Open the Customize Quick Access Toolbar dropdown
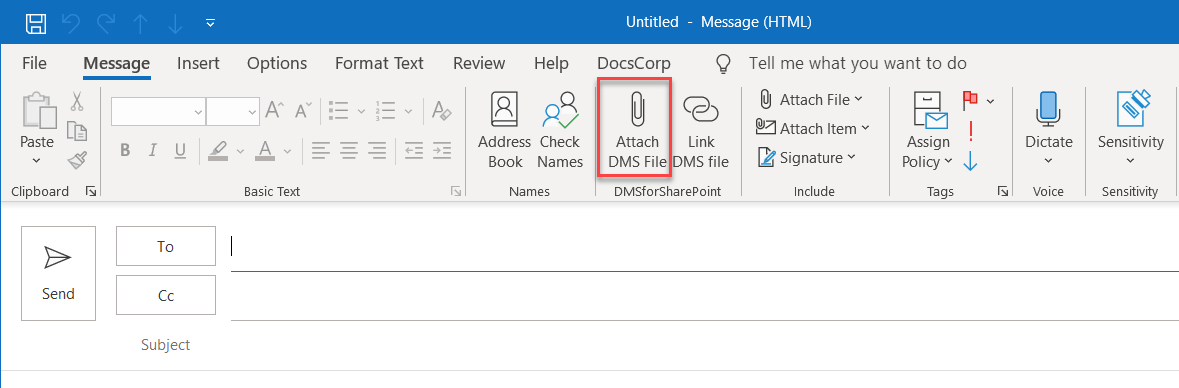The height and width of the screenshot is (388, 1179). coord(211,23)
